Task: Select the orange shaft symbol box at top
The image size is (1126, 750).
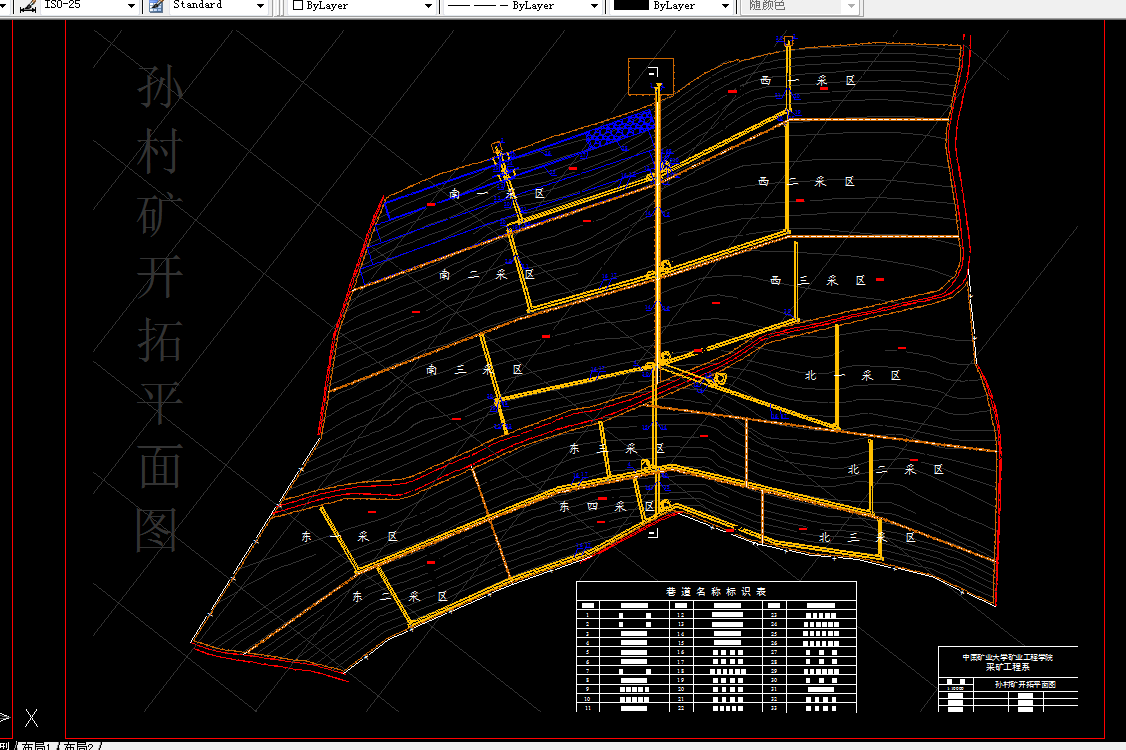Action: pyautogui.click(x=651, y=76)
